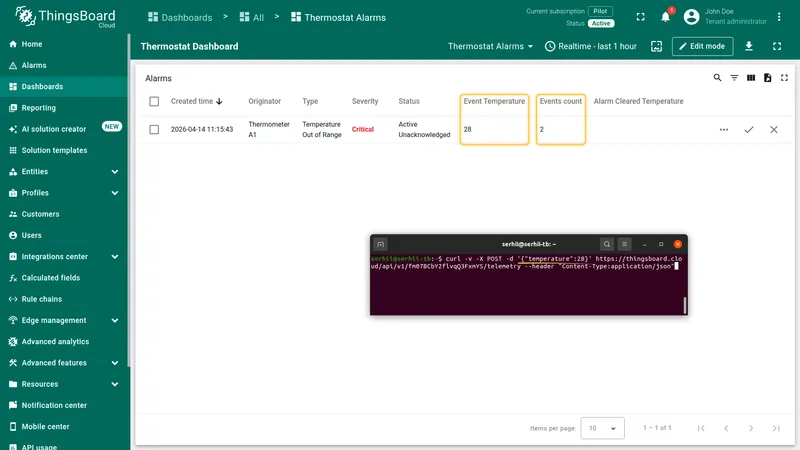Expand the Integrations center menu
This screenshot has height=450, width=800.
(115, 257)
